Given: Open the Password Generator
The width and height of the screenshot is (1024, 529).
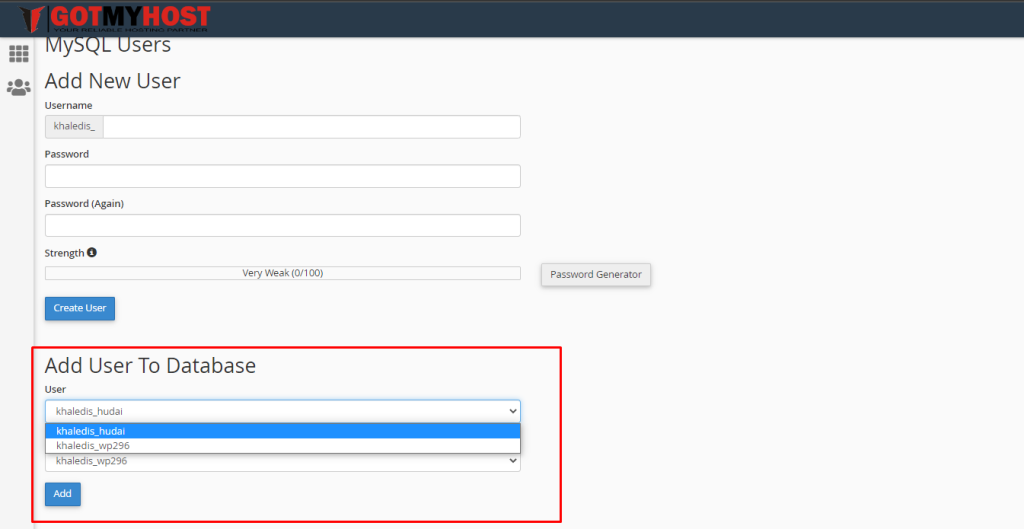Looking at the screenshot, I should [596, 274].
